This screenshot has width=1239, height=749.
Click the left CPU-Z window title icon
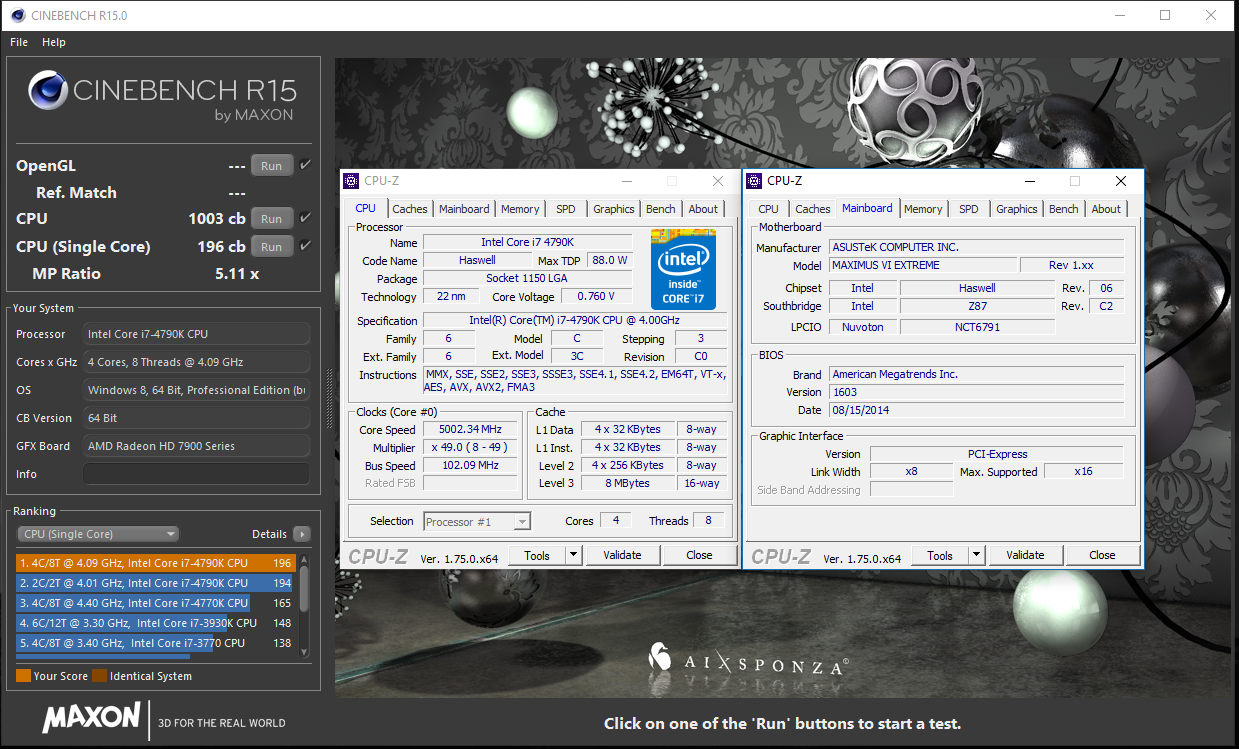coord(351,181)
